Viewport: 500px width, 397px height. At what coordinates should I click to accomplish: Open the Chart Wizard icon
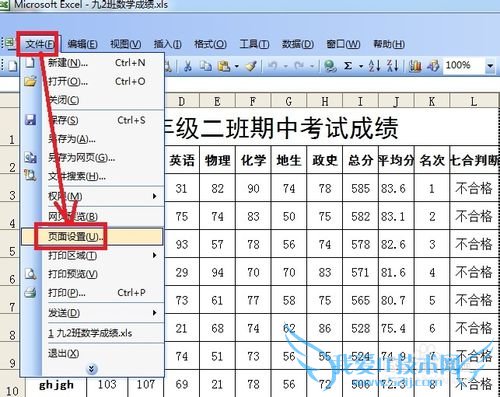tap(415, 66)
